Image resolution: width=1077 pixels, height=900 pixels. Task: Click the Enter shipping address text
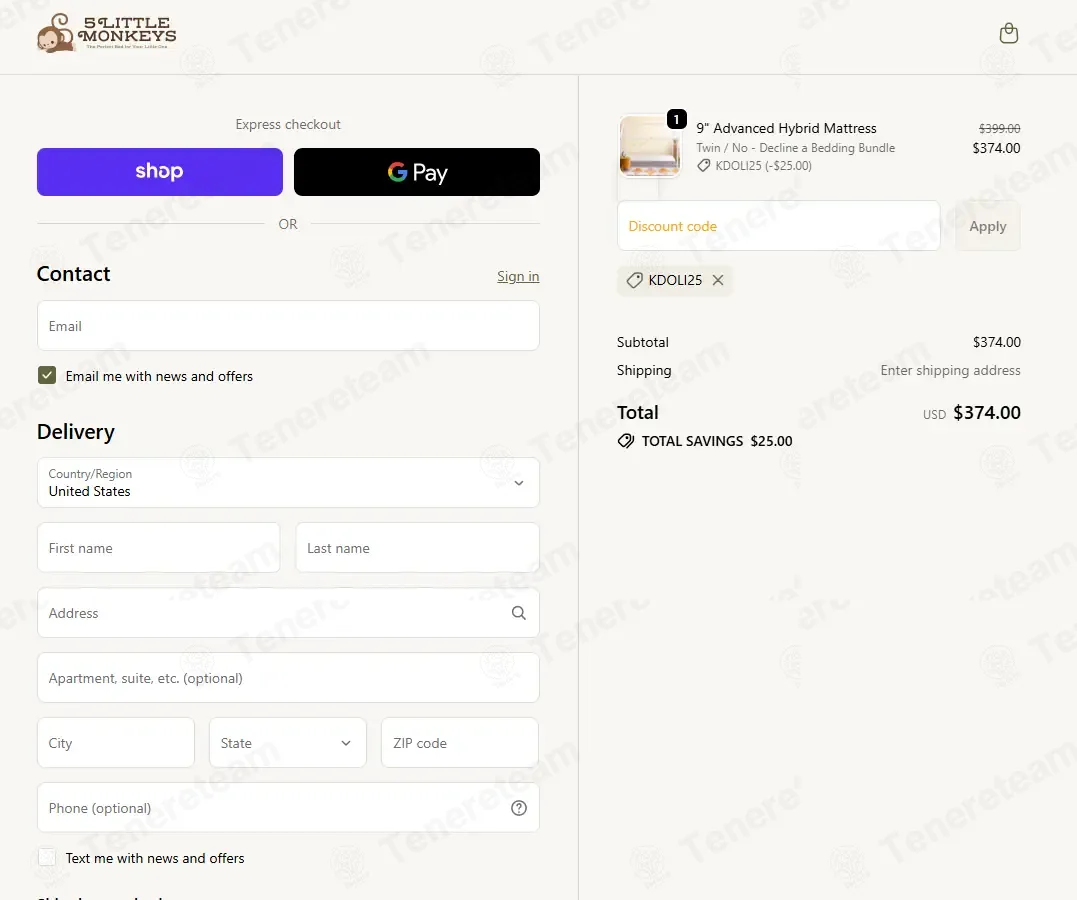pos(950,370)
